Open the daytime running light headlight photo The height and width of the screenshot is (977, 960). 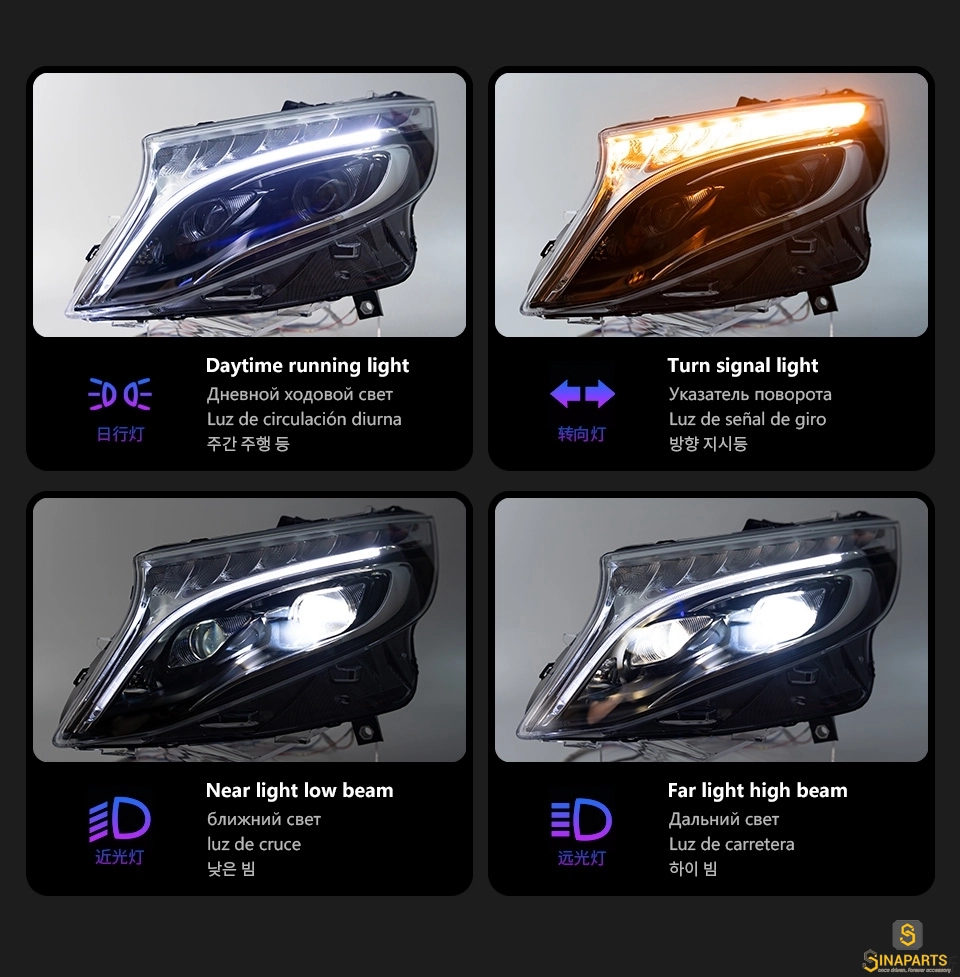249,204
